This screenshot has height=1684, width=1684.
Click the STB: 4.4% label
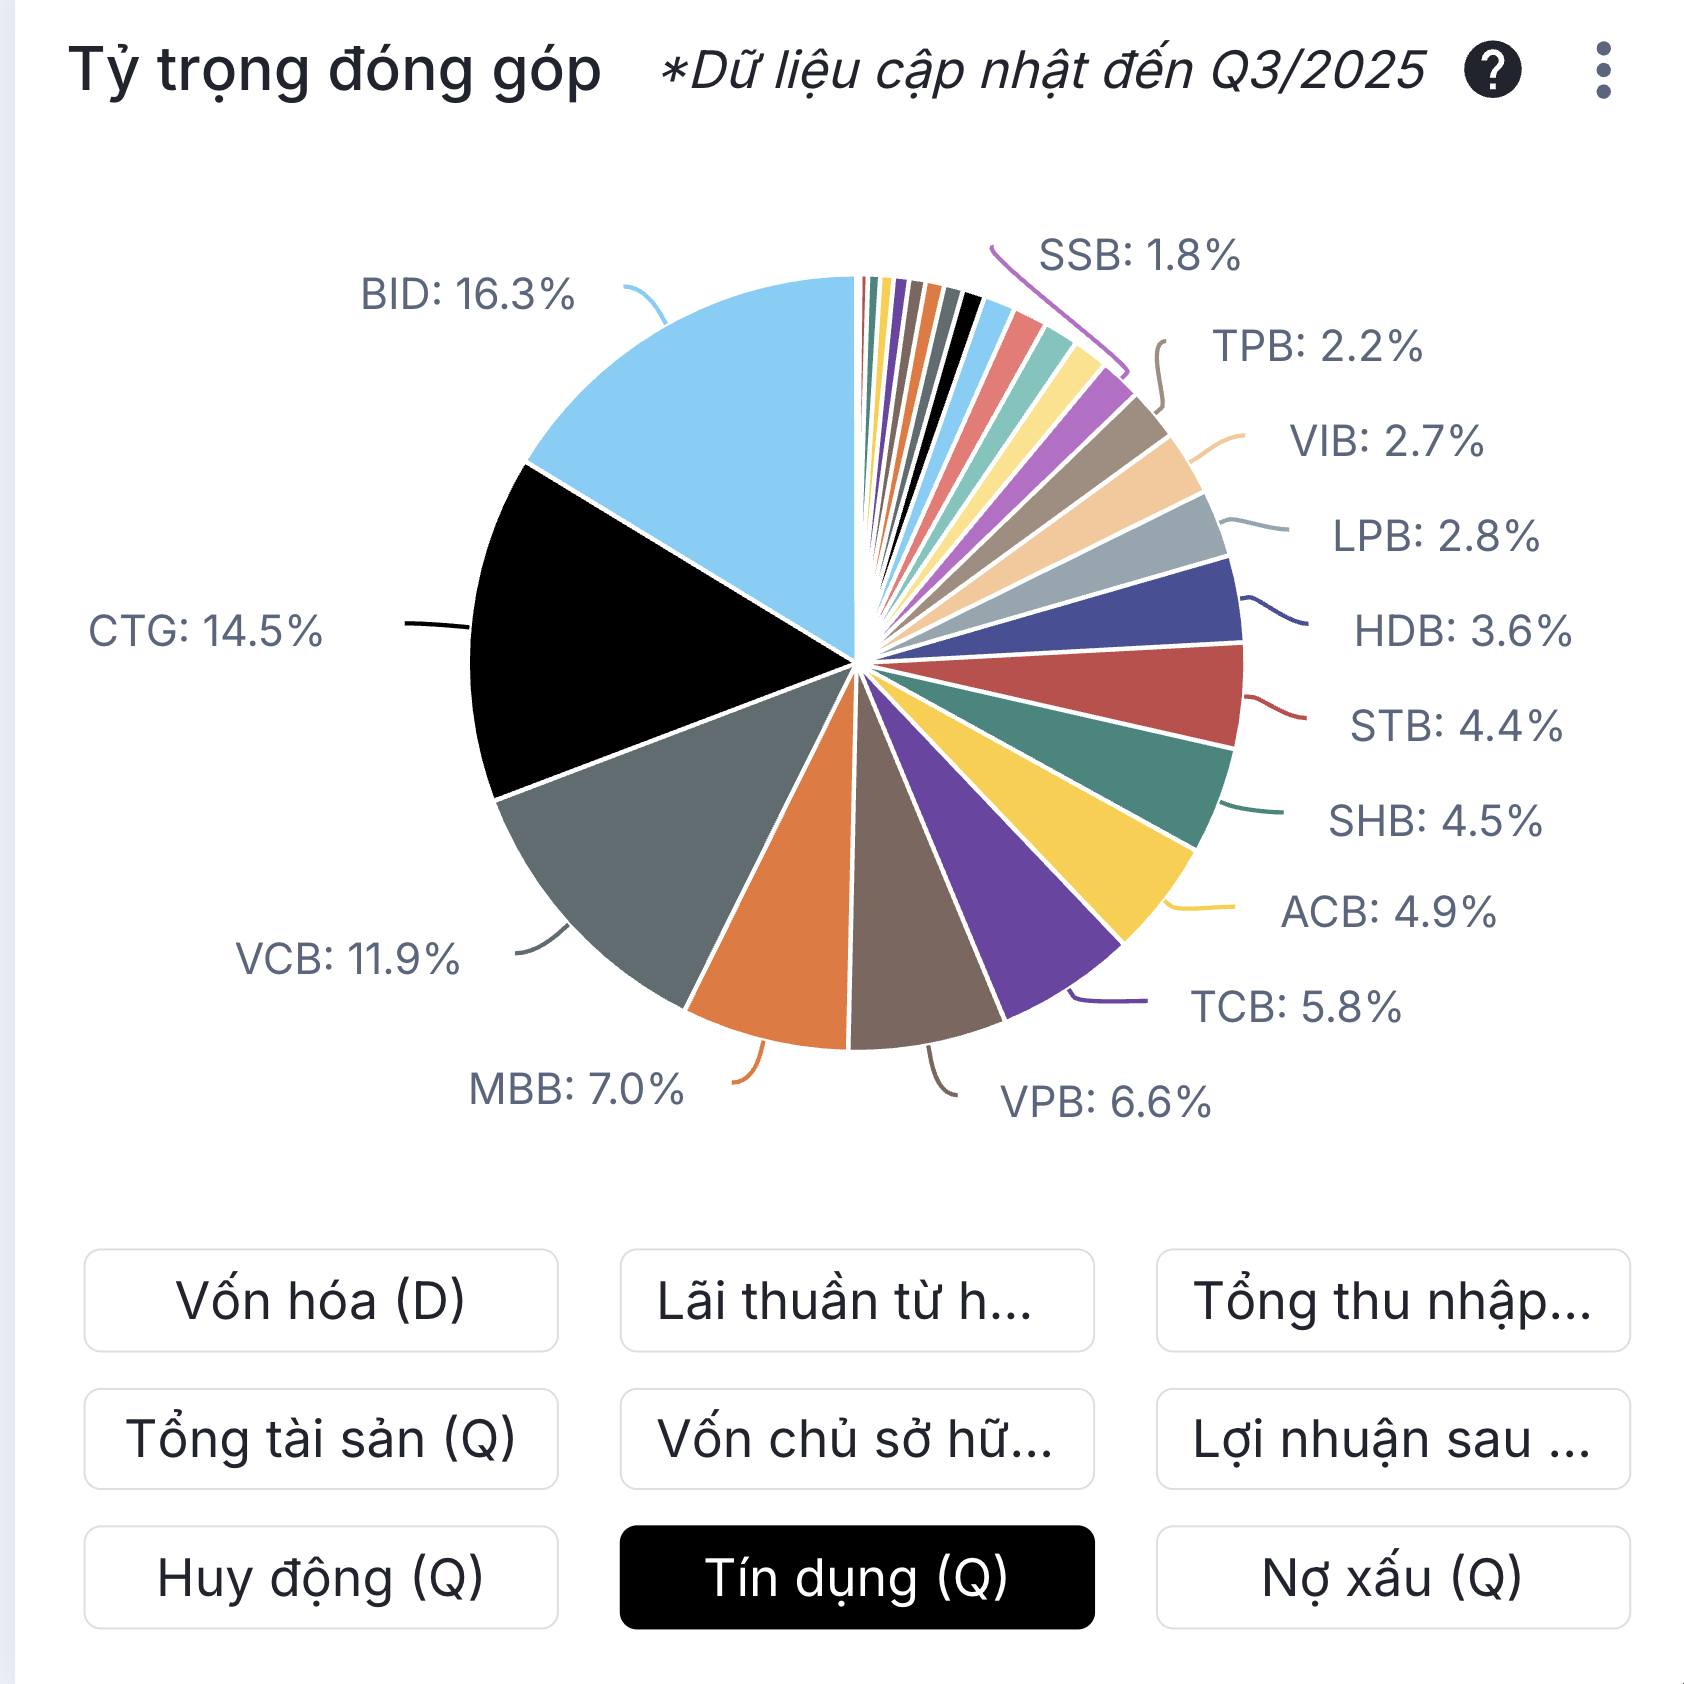[x=1455, y=726]
